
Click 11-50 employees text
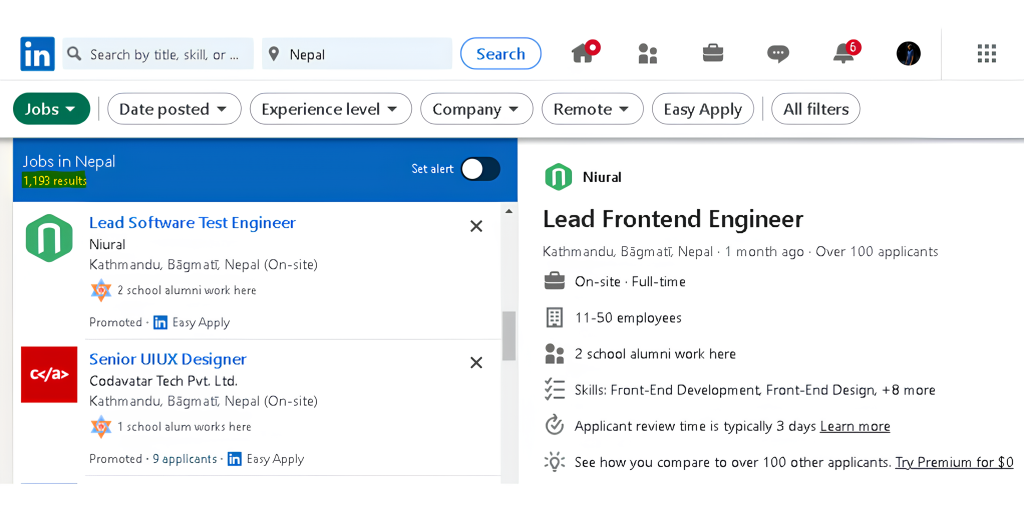click(x=628, y=318)
